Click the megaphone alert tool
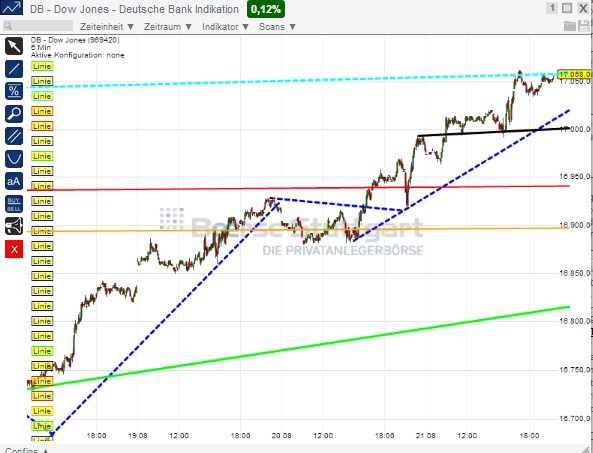Viewport: 593px width, 453px height. (14, 226)
